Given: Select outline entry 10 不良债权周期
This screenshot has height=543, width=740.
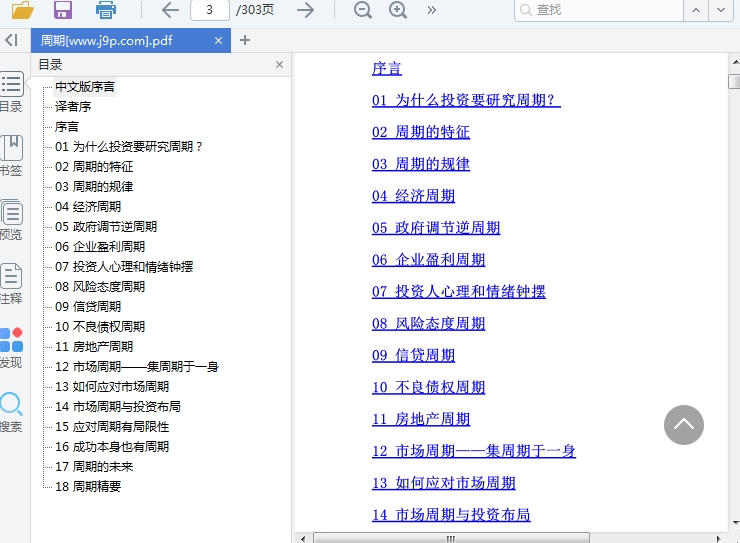Looking at the screenshot, I should [100, 326].
